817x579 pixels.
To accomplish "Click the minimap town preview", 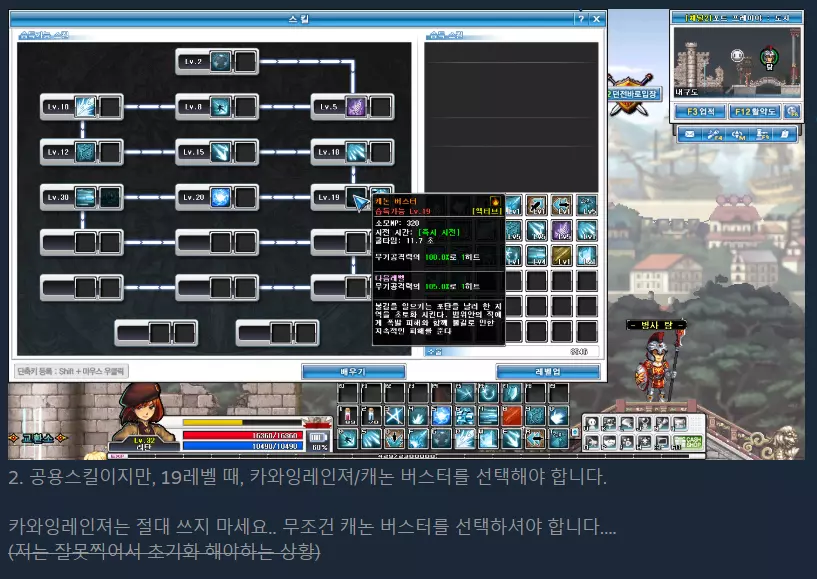I will [737, 62].
